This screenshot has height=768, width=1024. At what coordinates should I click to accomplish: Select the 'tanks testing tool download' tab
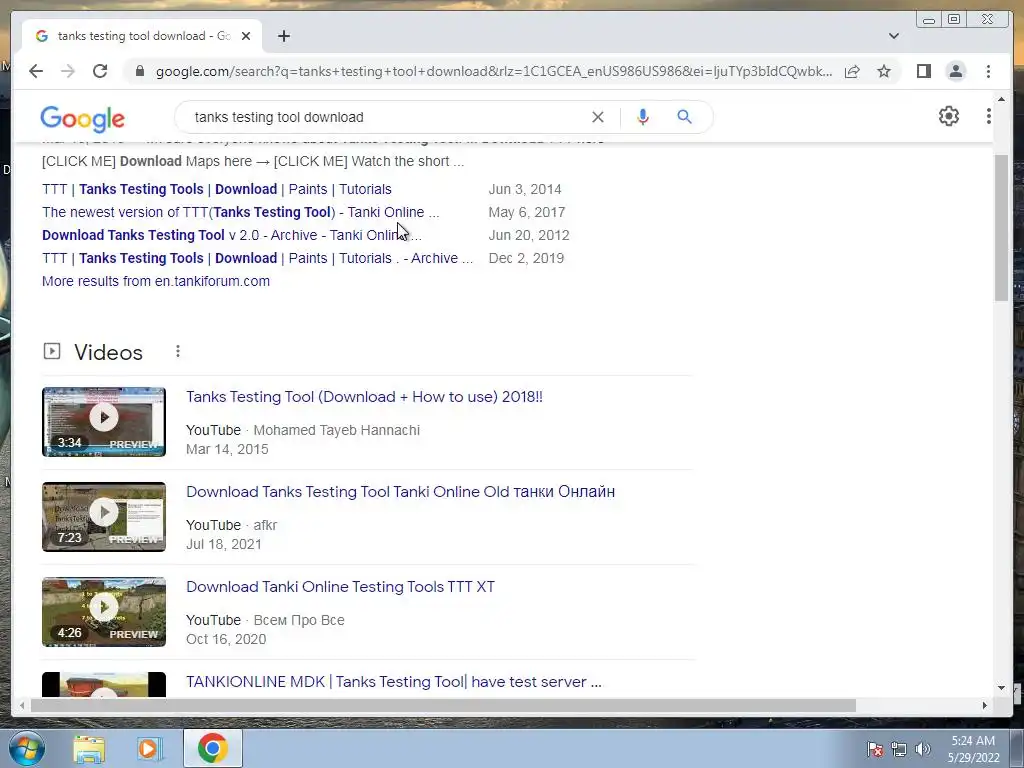coord(142,36)
